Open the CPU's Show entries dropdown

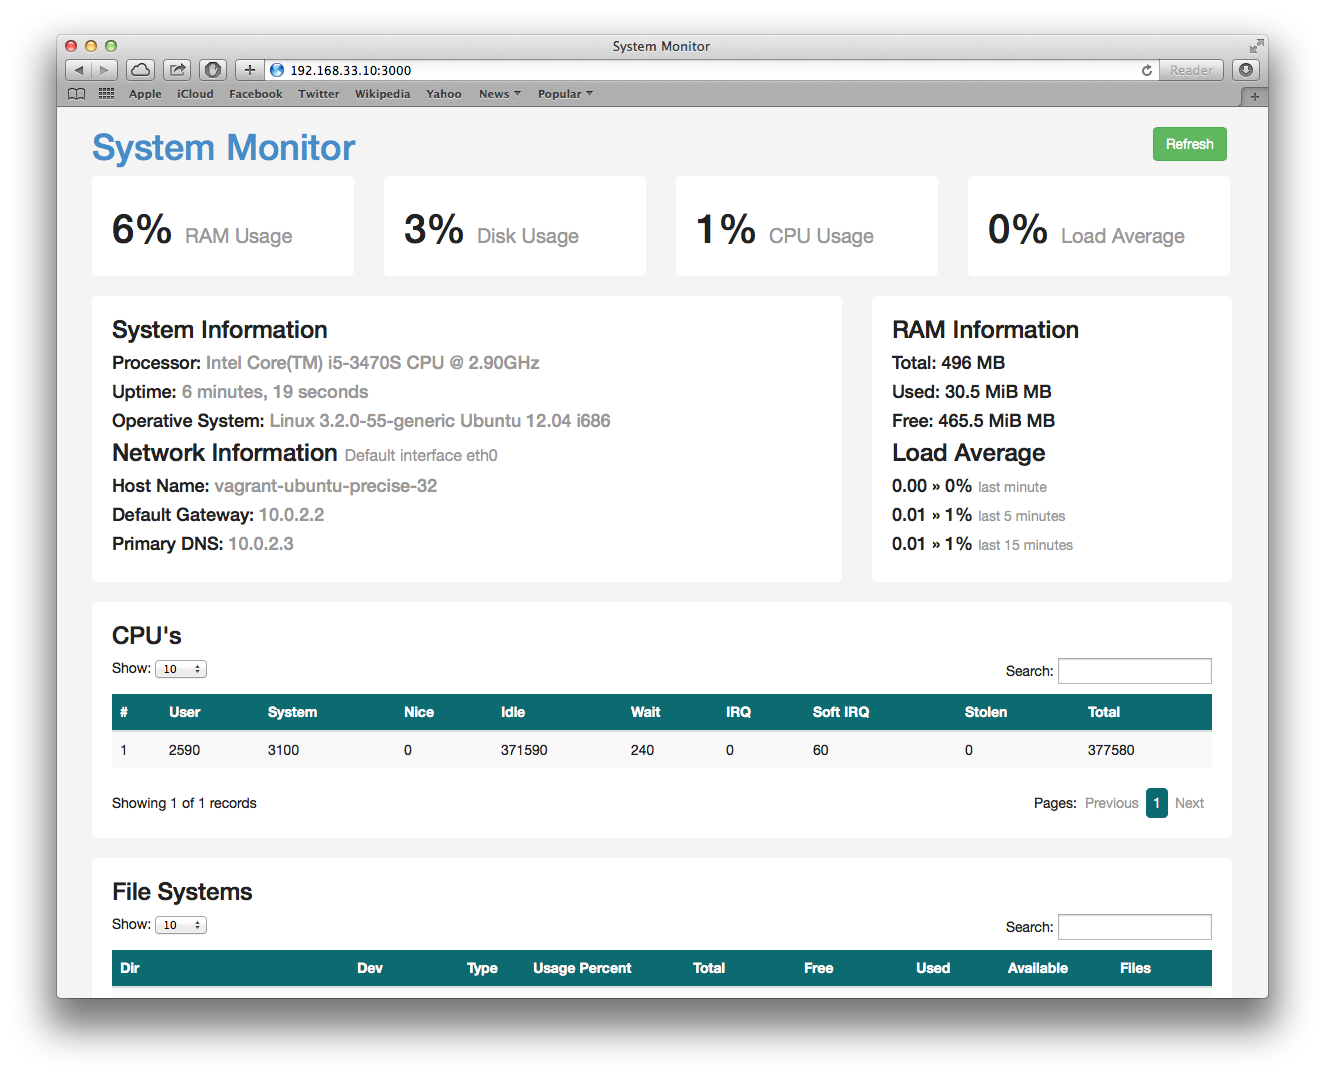[181, 669]
